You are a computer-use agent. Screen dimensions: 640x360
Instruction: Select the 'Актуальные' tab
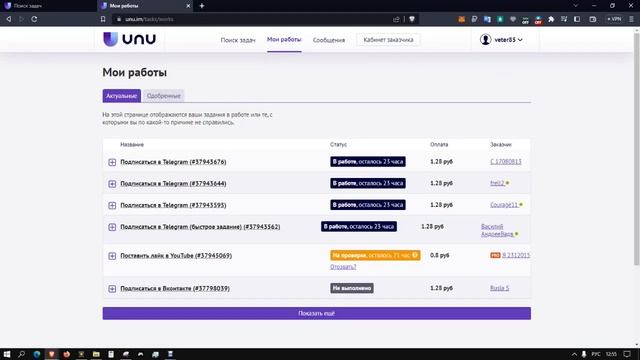tap(122, 96)
